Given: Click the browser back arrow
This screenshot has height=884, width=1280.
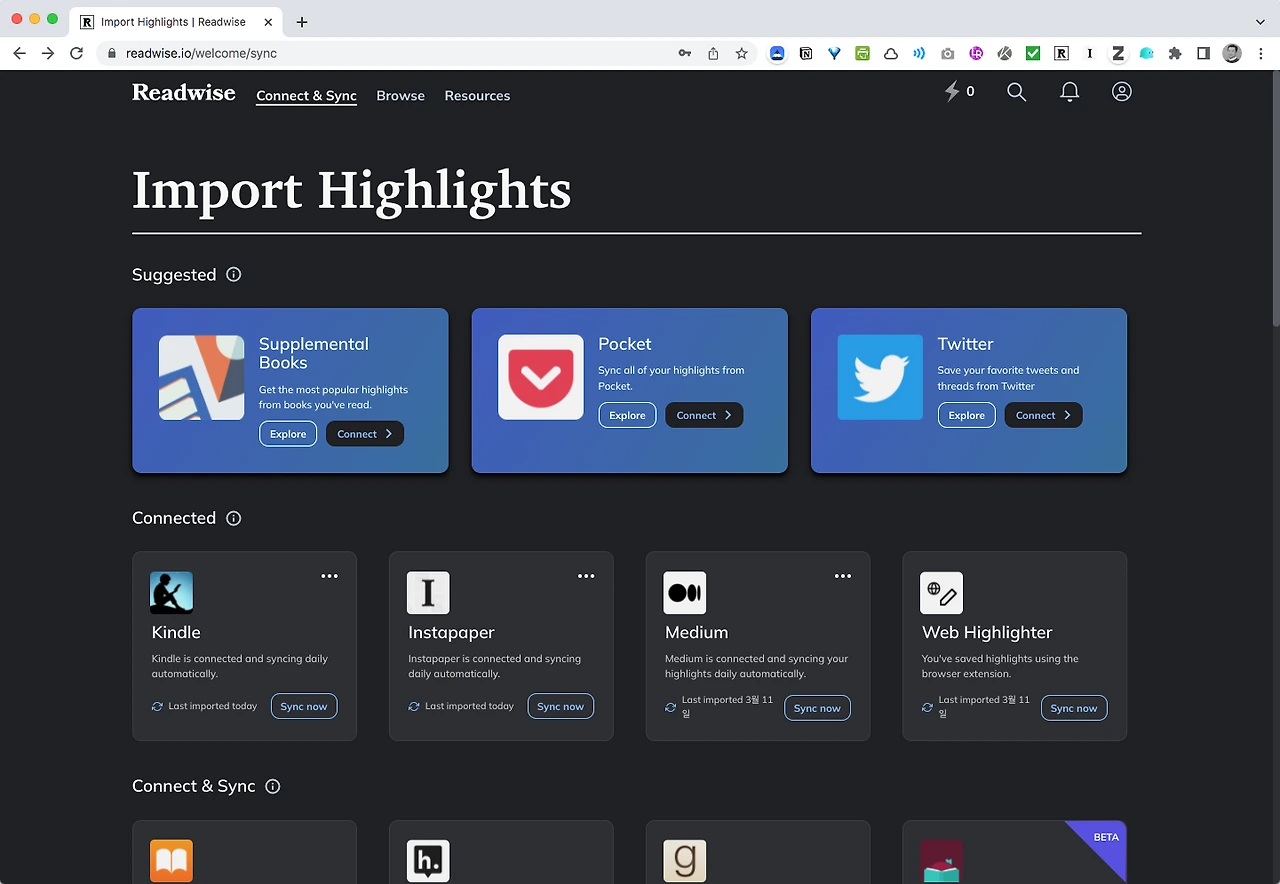Looking at the screenshot, I should pos(19,53).
